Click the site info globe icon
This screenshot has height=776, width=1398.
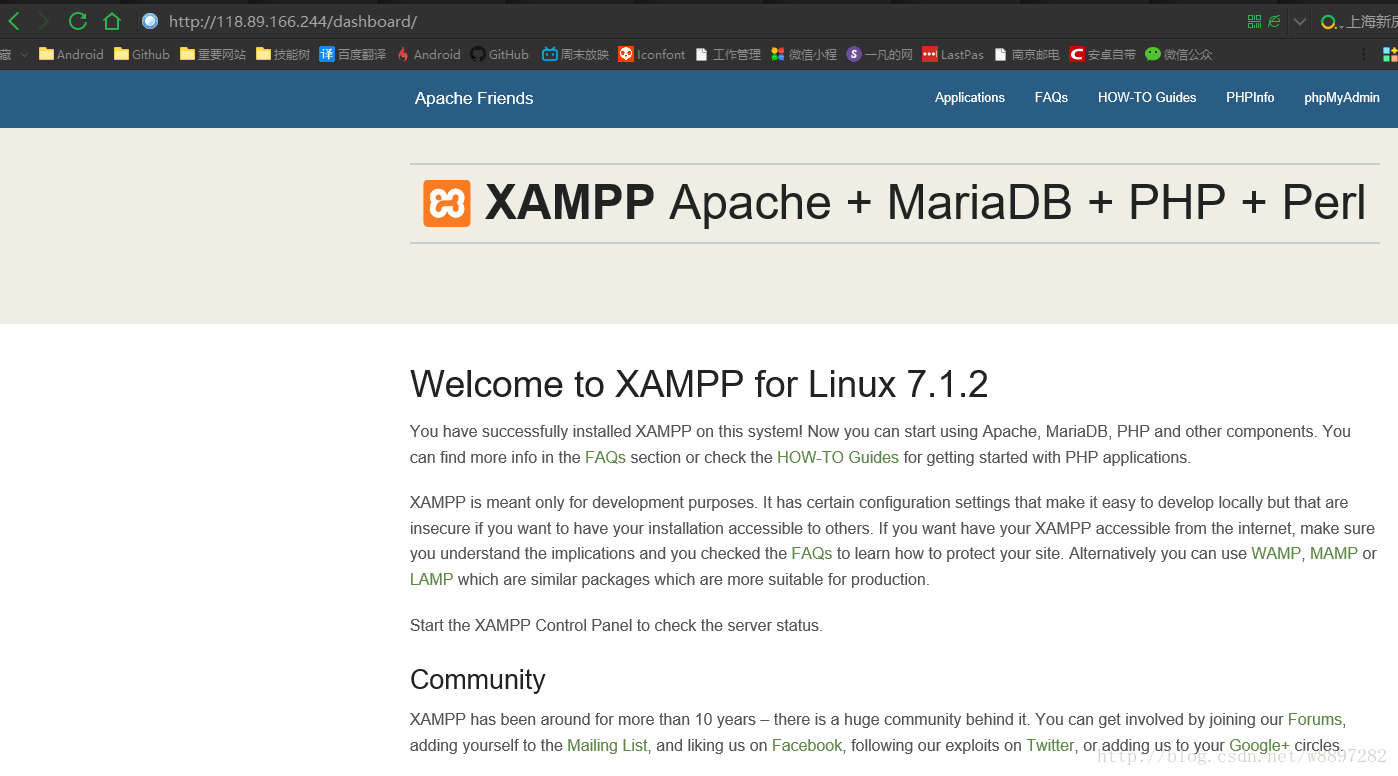pos(150,21)
